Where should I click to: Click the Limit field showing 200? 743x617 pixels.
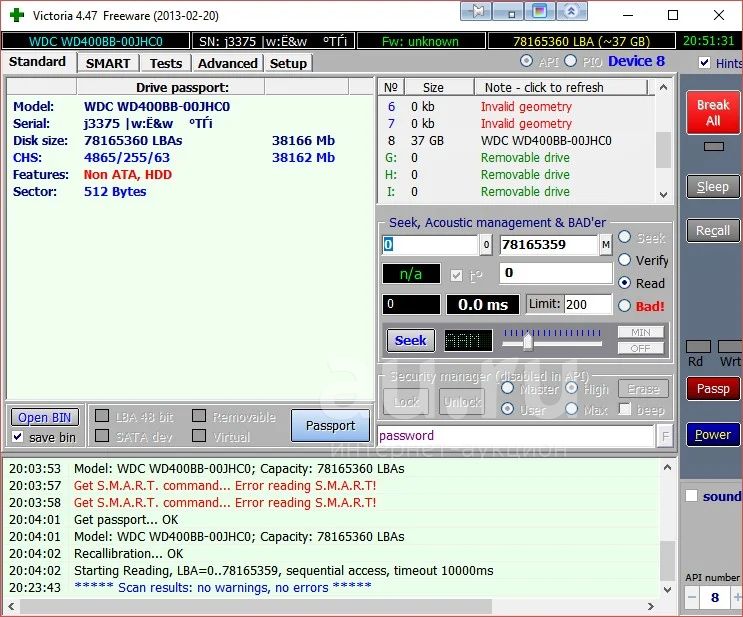click(588, 304)
